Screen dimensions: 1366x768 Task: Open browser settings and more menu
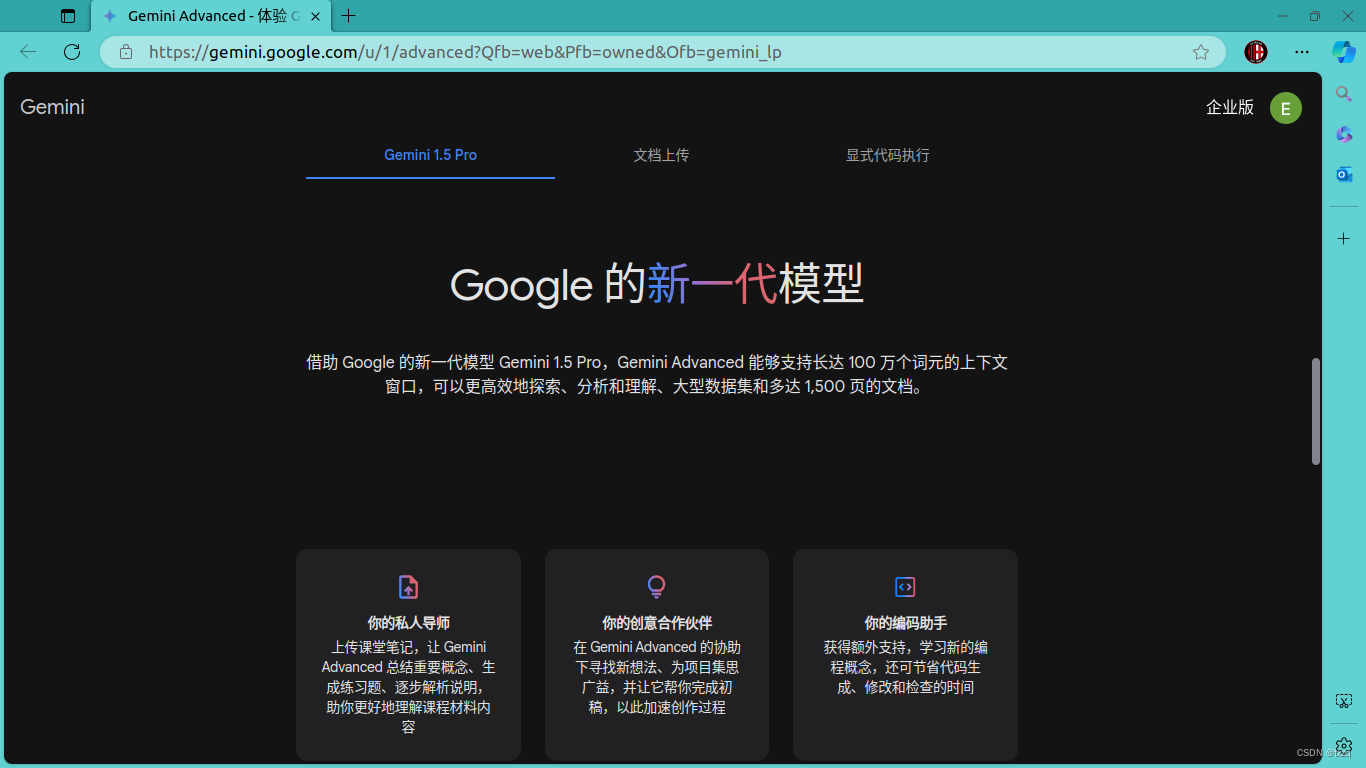(x=1301, y=52)
